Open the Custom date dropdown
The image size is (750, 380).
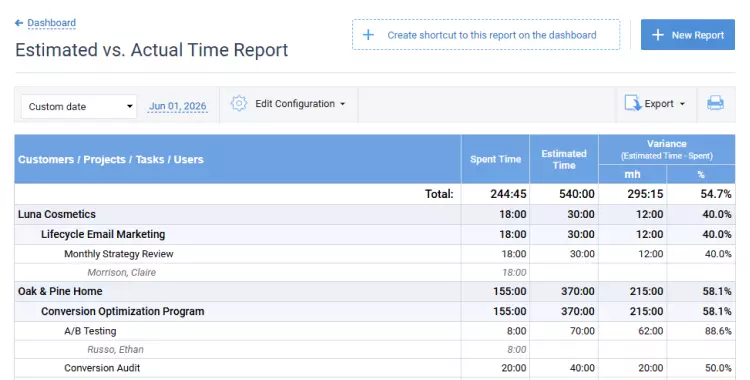tap(79, 106)
